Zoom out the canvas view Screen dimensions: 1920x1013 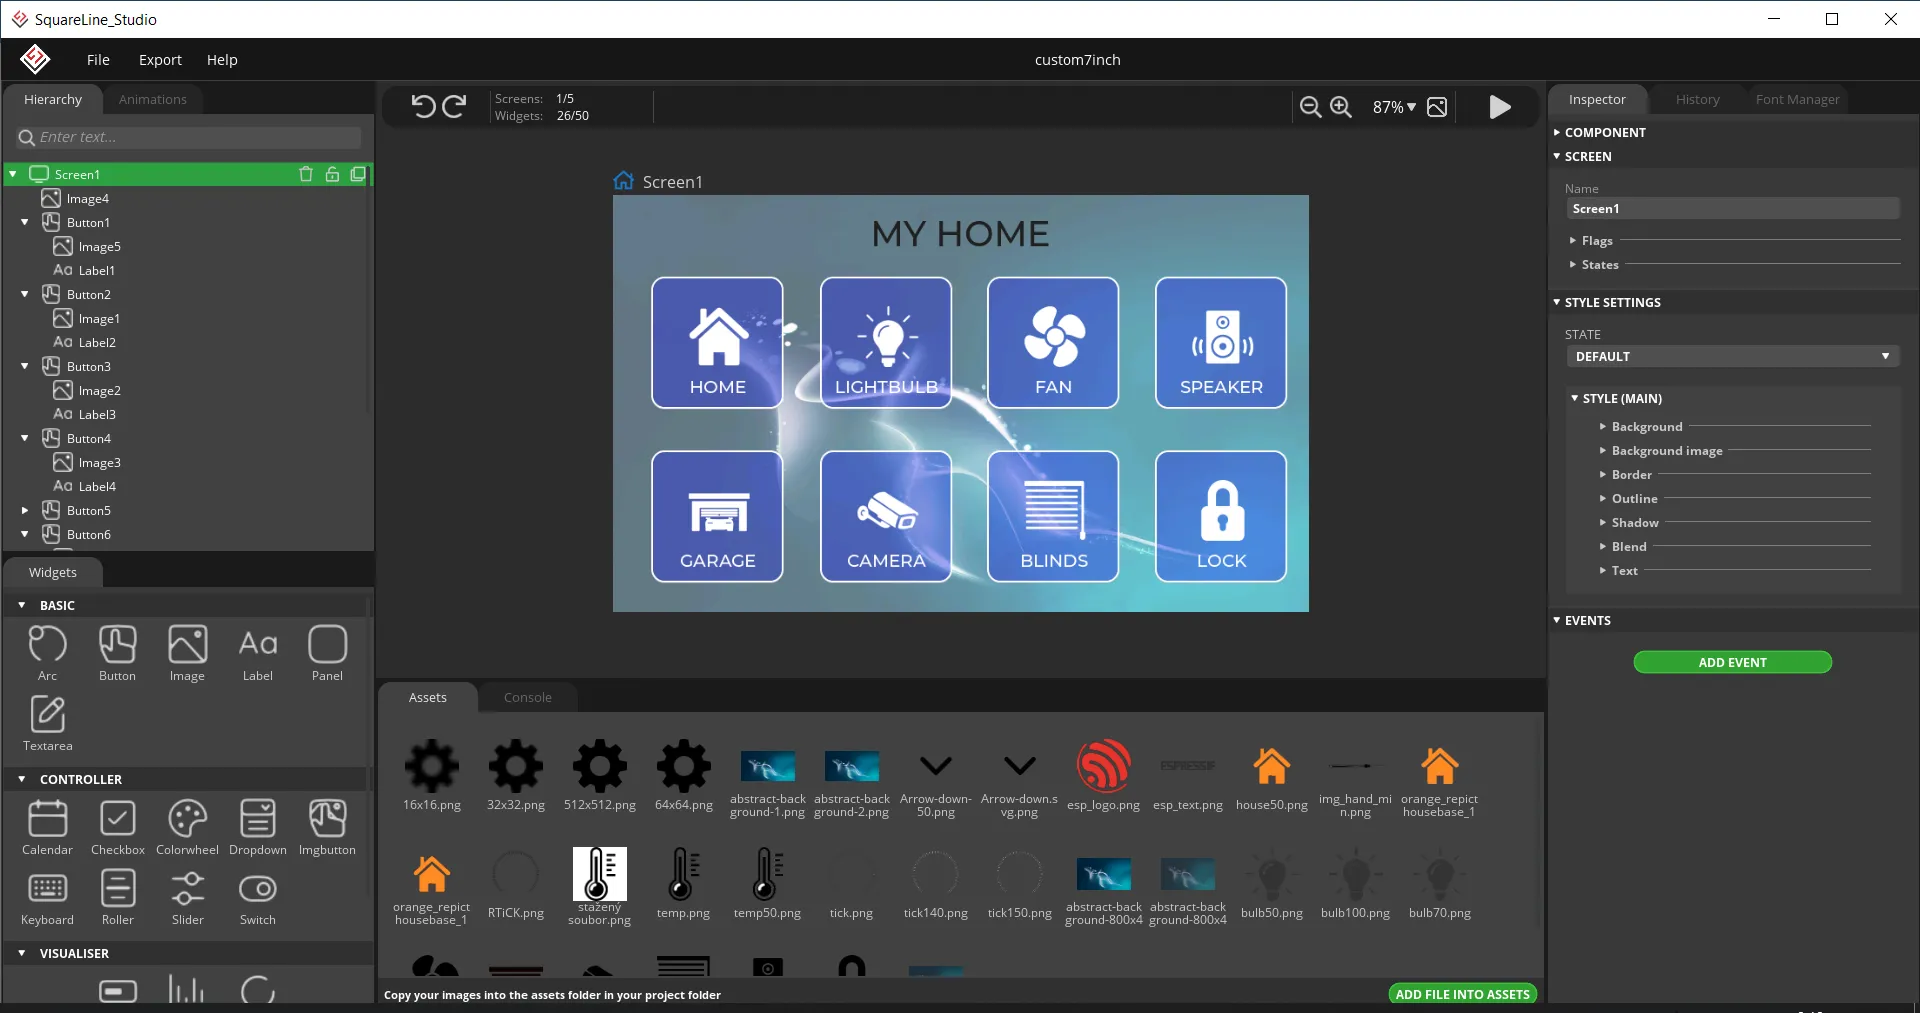(1310, 107)
